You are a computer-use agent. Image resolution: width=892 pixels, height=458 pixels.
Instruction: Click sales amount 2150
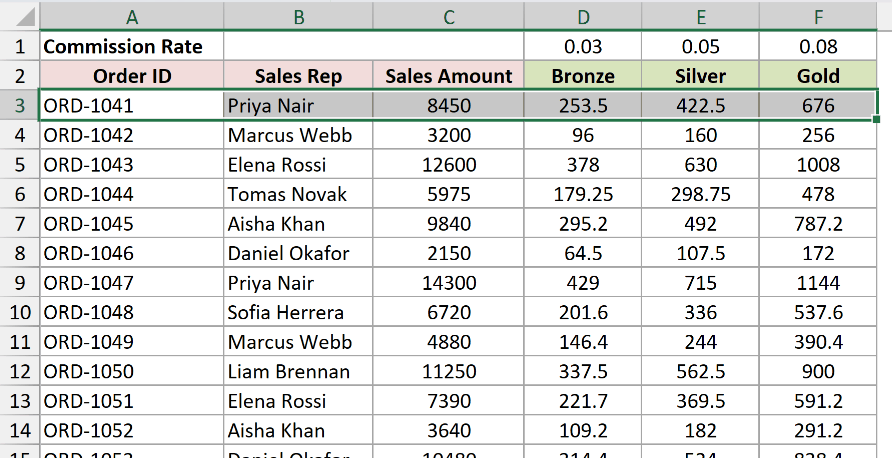click(449, 253)
